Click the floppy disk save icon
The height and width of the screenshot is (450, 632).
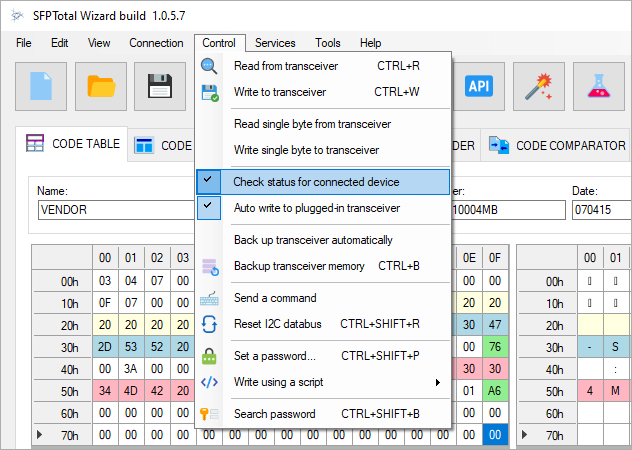(x=160, y=86)
